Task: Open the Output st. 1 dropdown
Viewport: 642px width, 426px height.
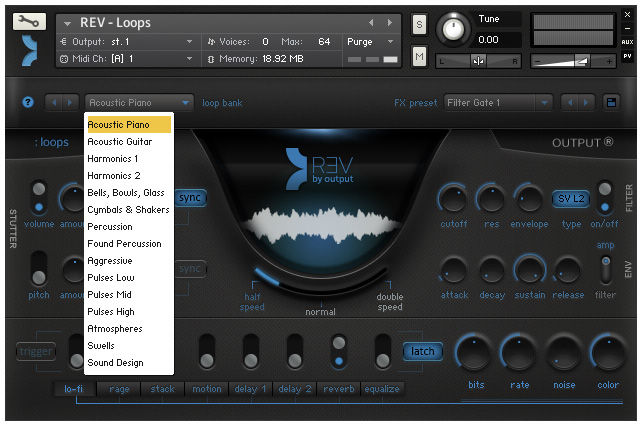Action: [127, 42]
